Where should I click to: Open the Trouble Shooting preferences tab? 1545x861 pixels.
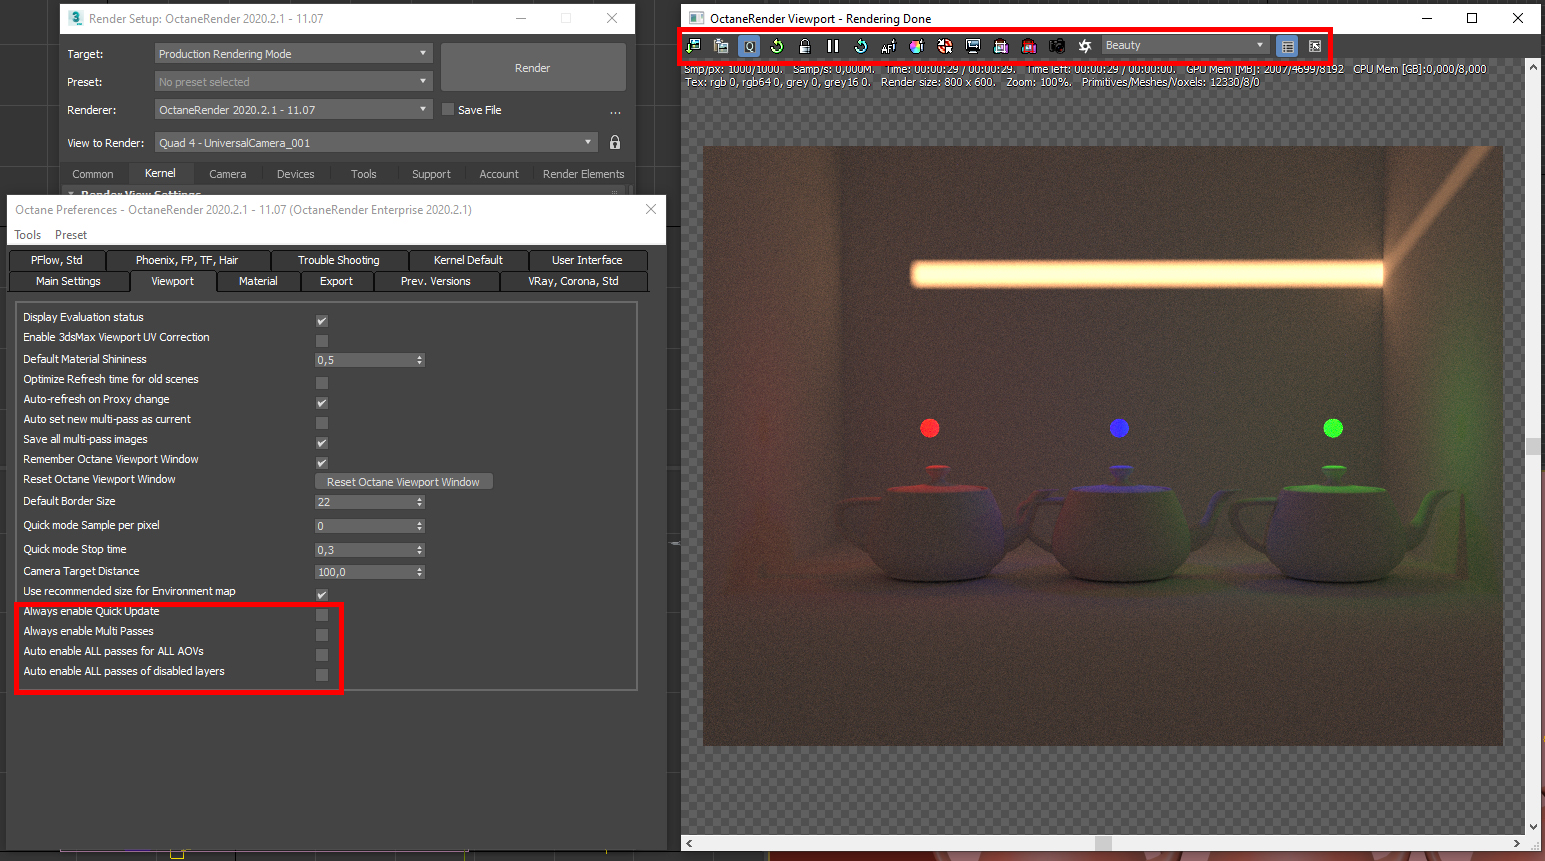[x=339, y=260]
